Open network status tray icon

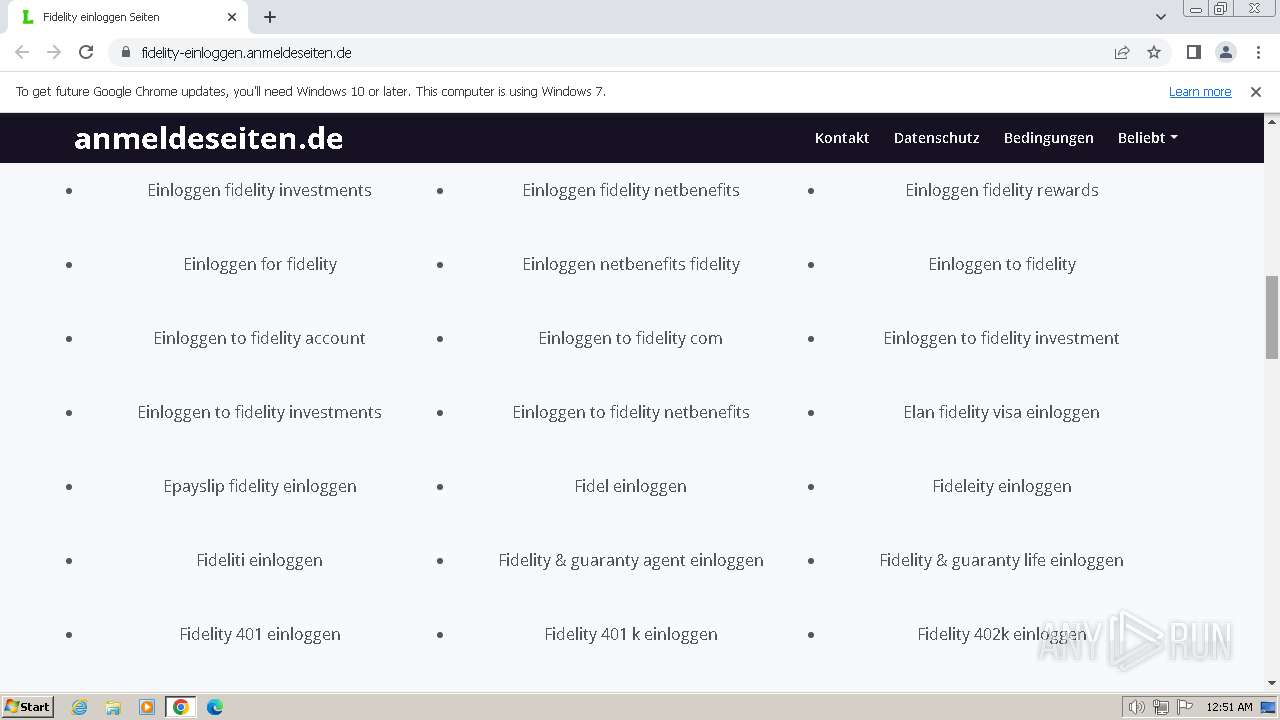coord(1161,707)
